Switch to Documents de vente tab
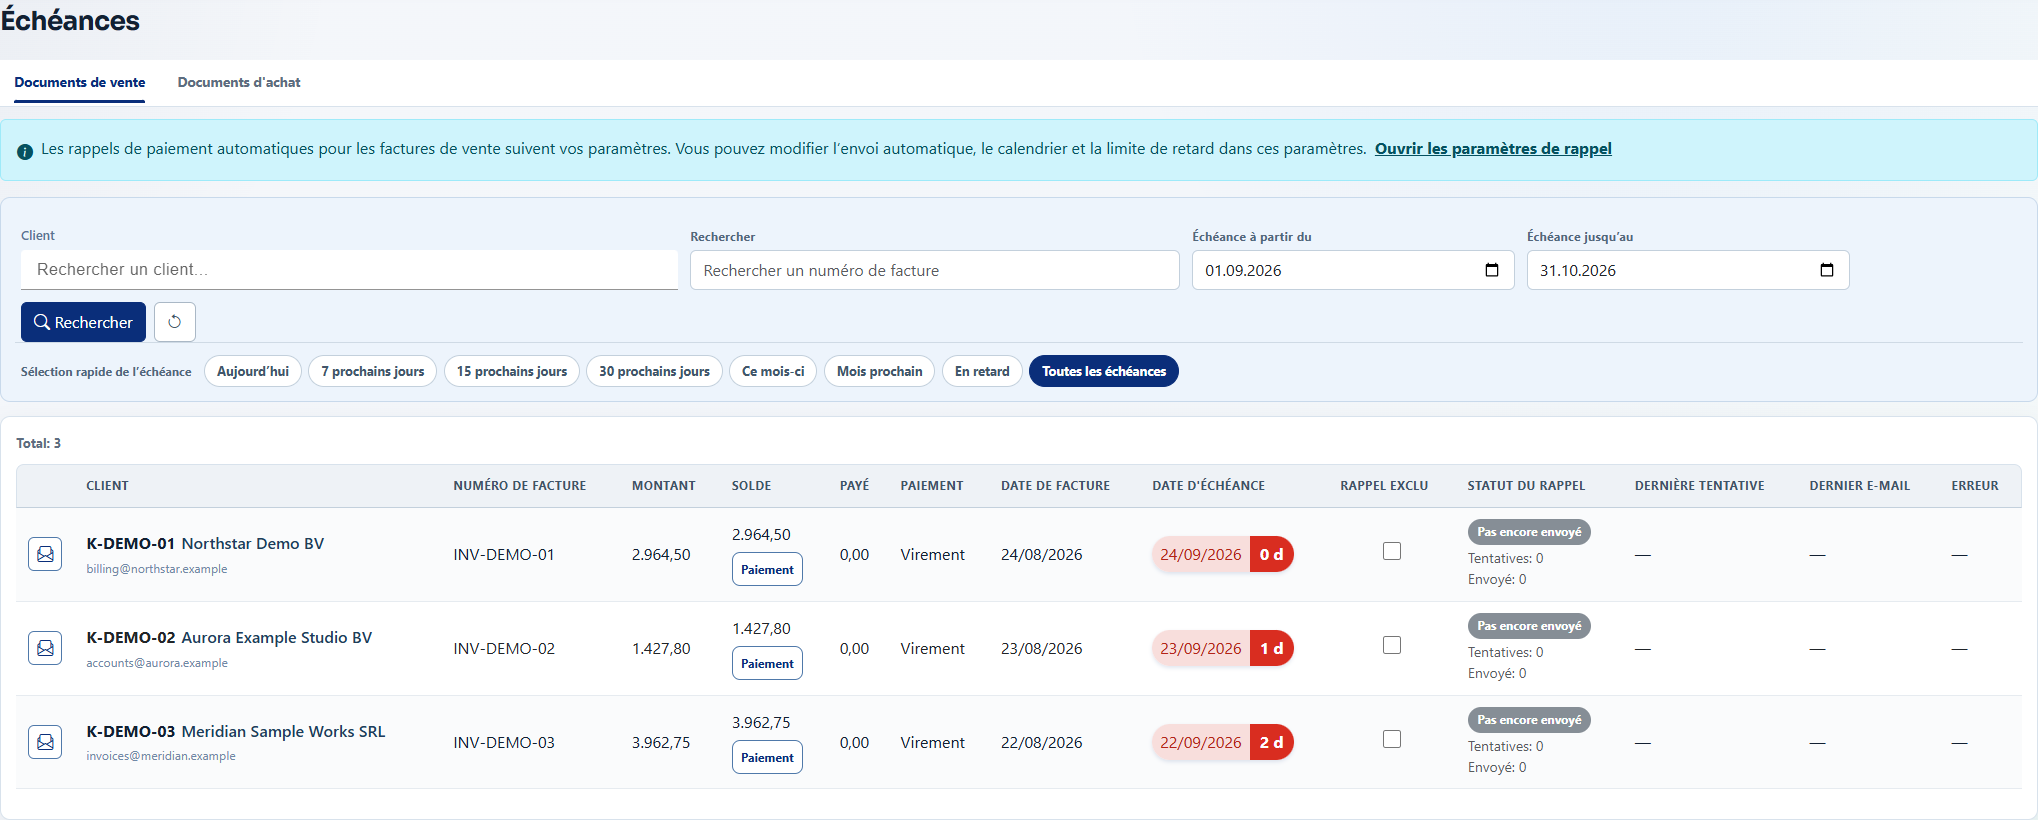Viewport: 2038px width, 820px height. [80, 82]
